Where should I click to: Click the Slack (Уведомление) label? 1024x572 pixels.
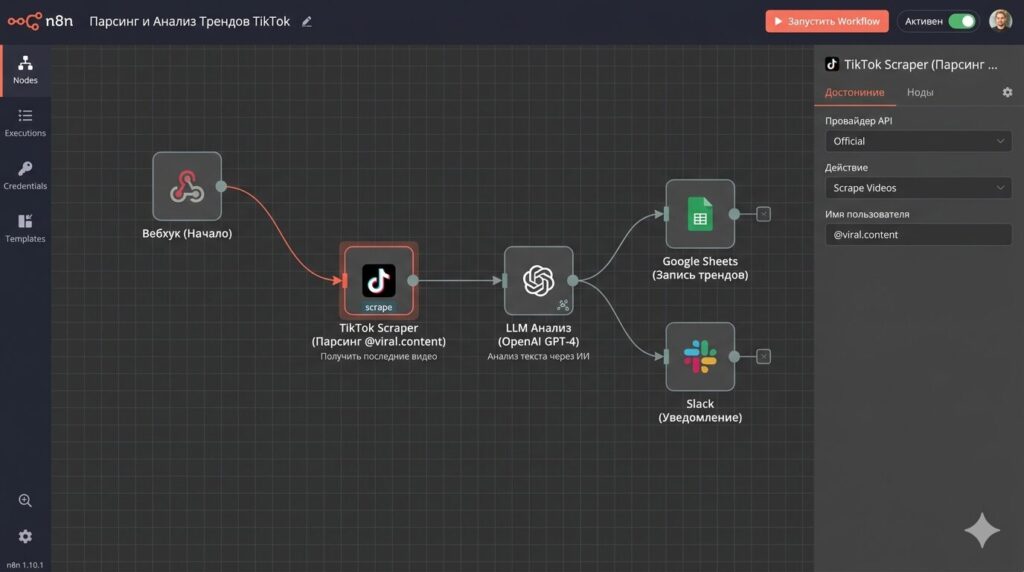(700, 411)
